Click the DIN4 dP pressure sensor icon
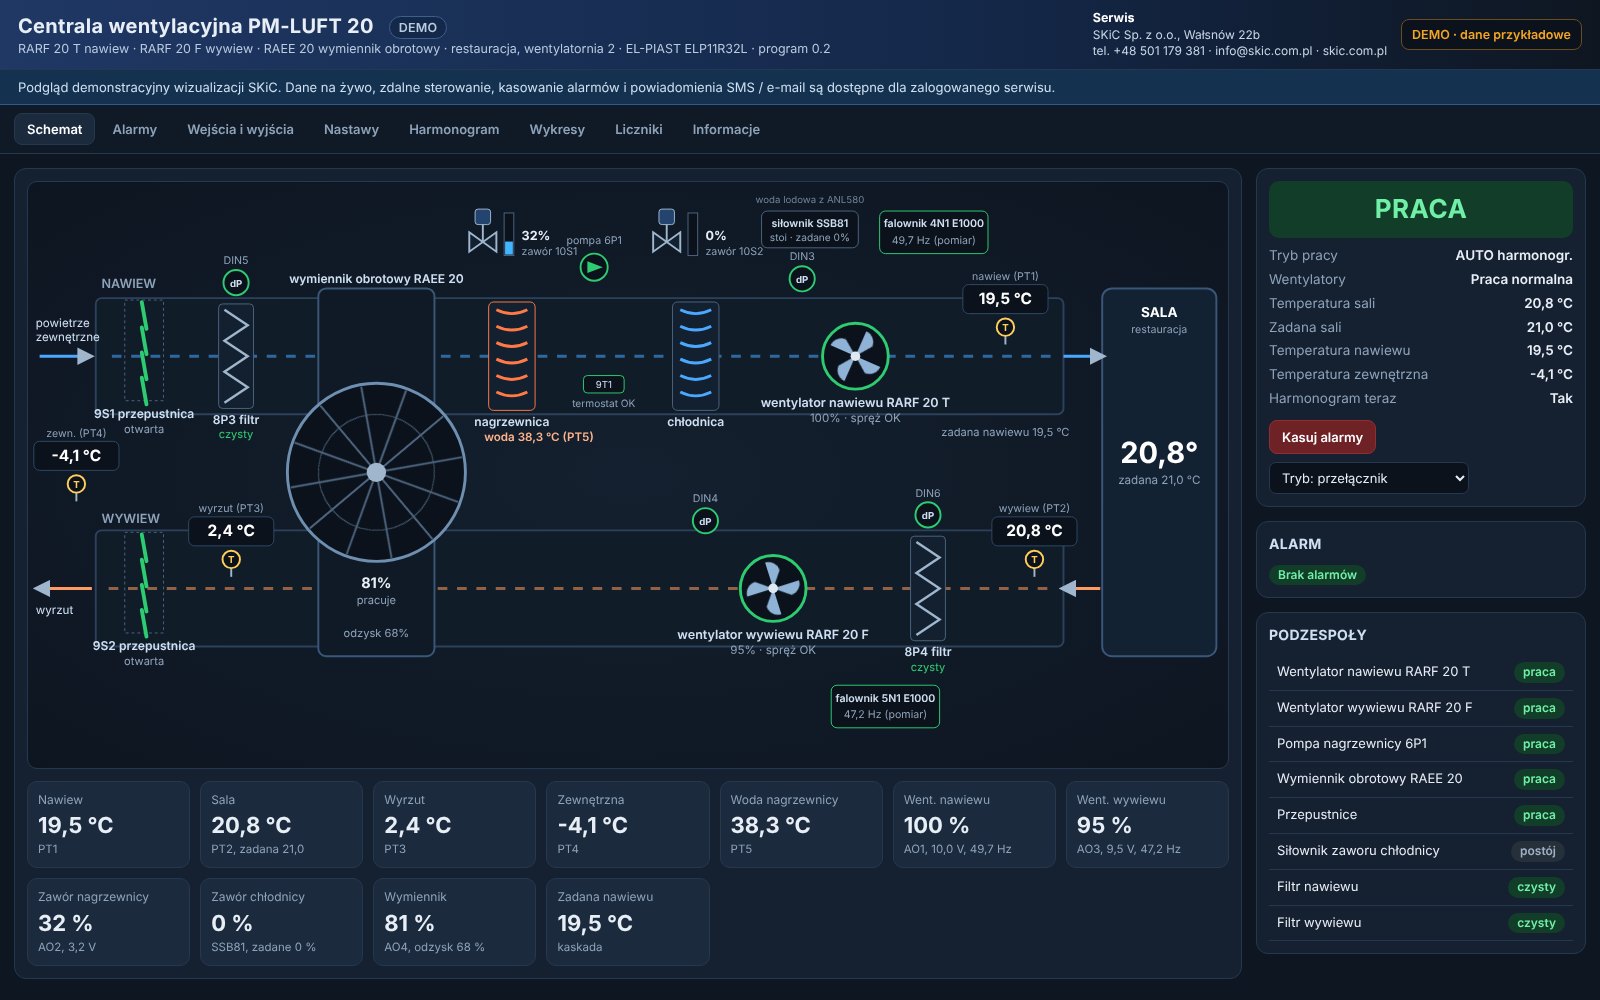This screenshot has width=1600, height=1000. click(705, 521)
